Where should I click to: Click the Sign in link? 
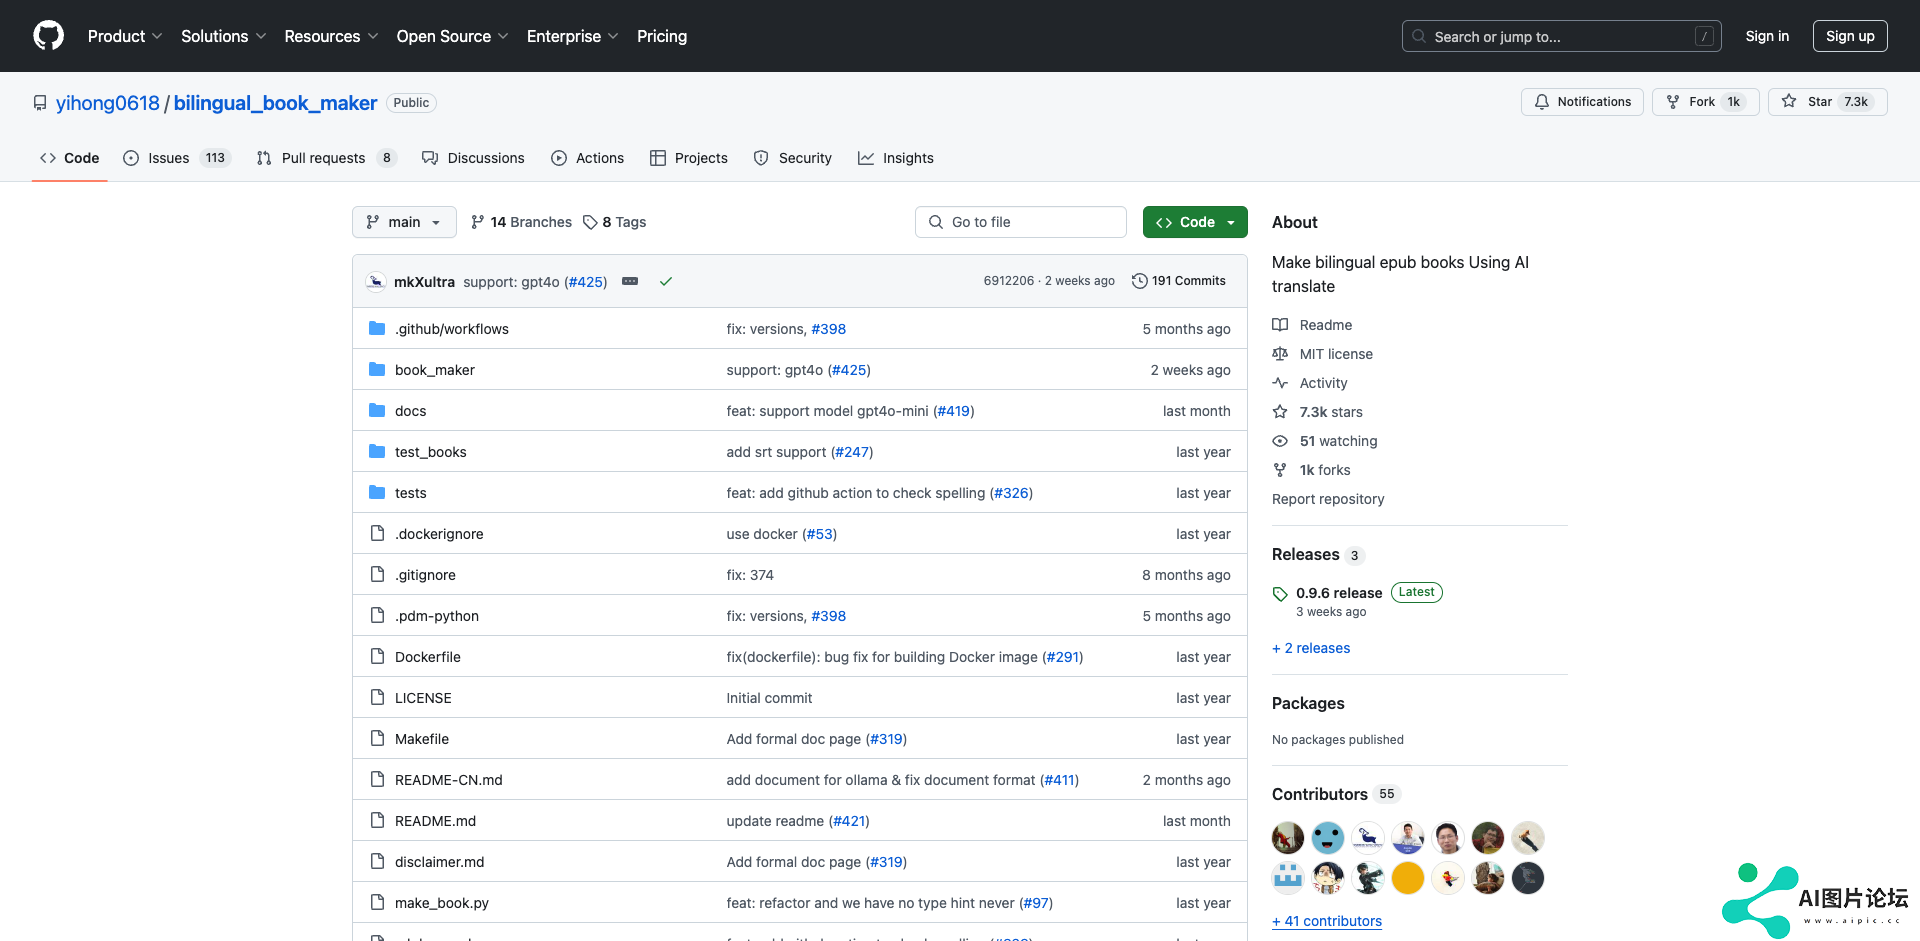1767,36
